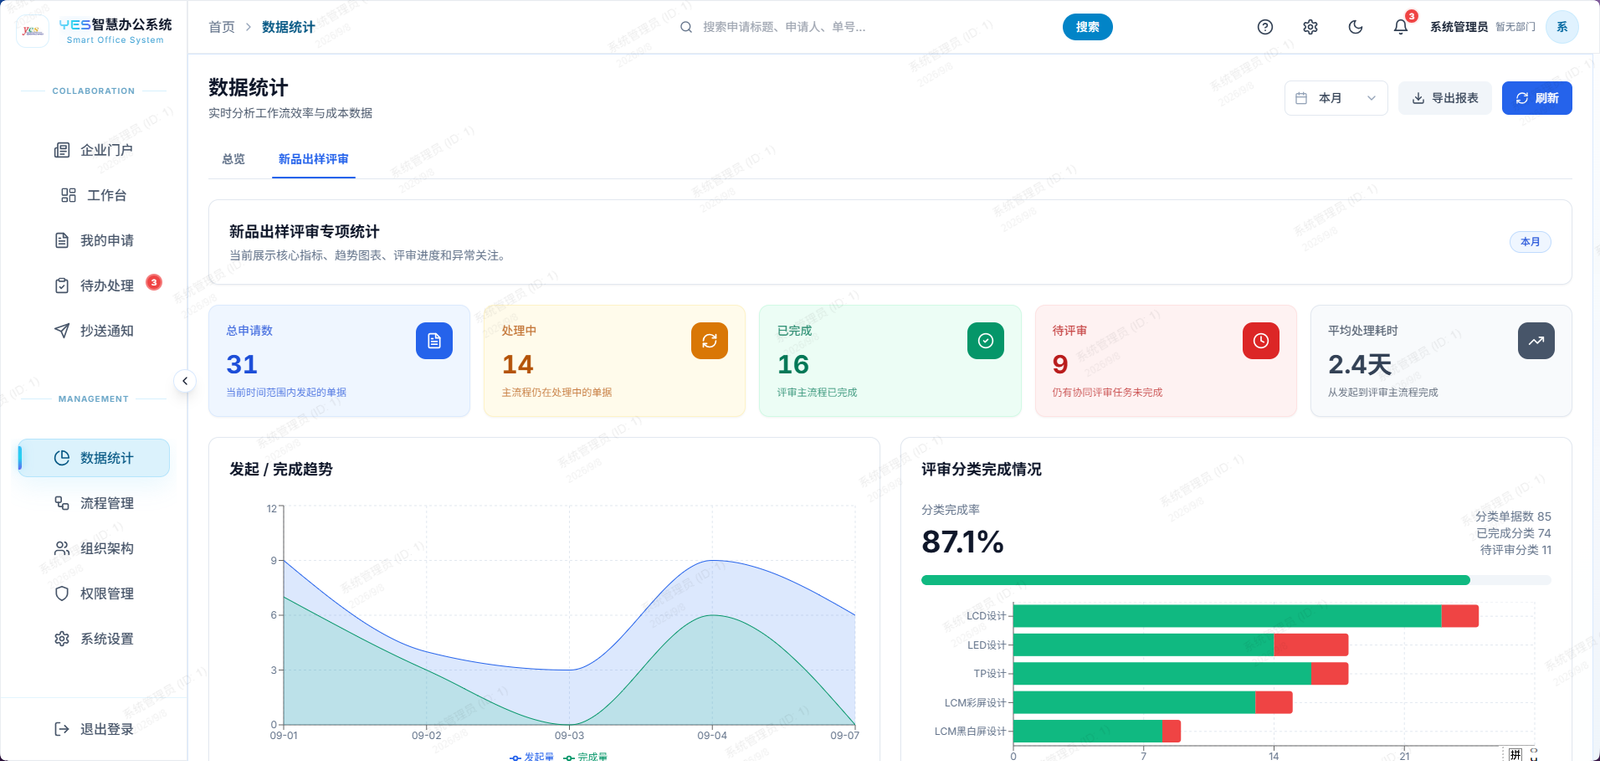Click the 平均处理耗时 trend icon
The width and height of the screenshot is (1600, 761).
1536,341
